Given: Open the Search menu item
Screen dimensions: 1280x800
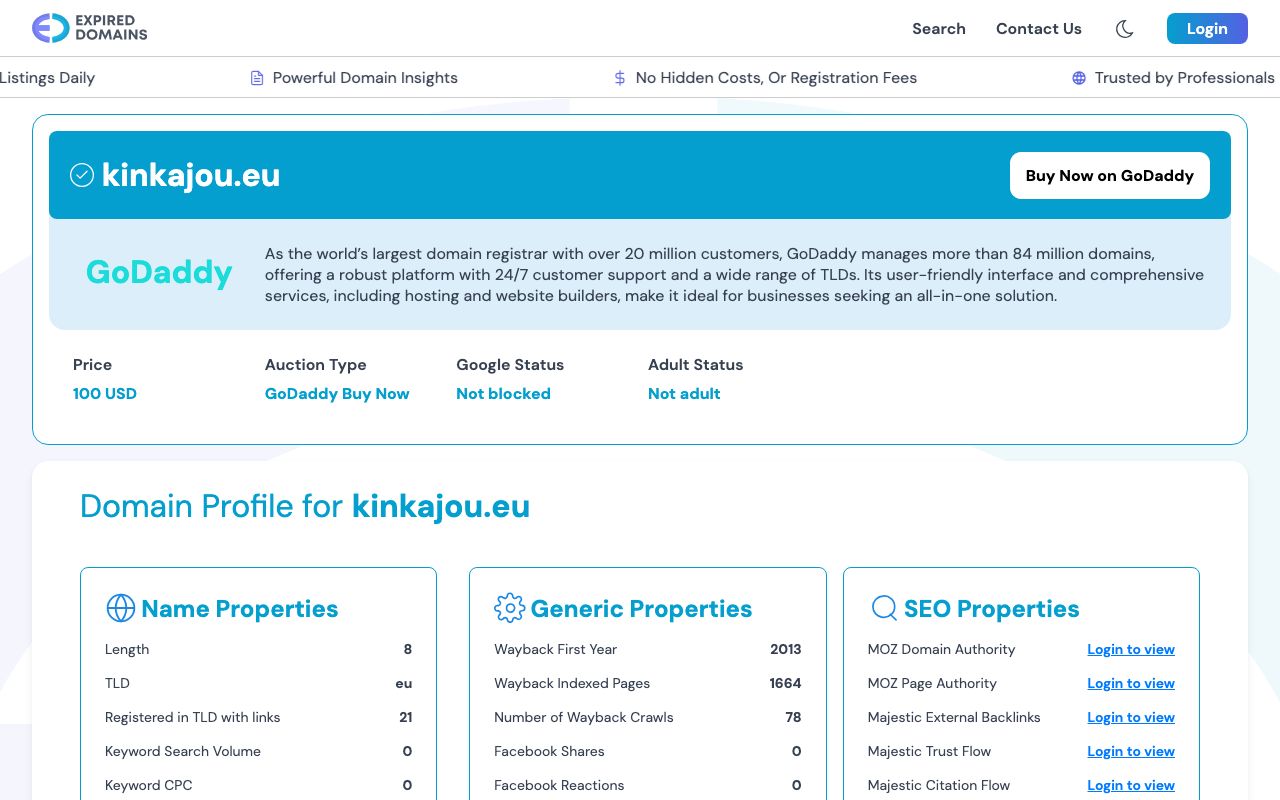Looking at the screenshot, I should [x=938, y=29].
